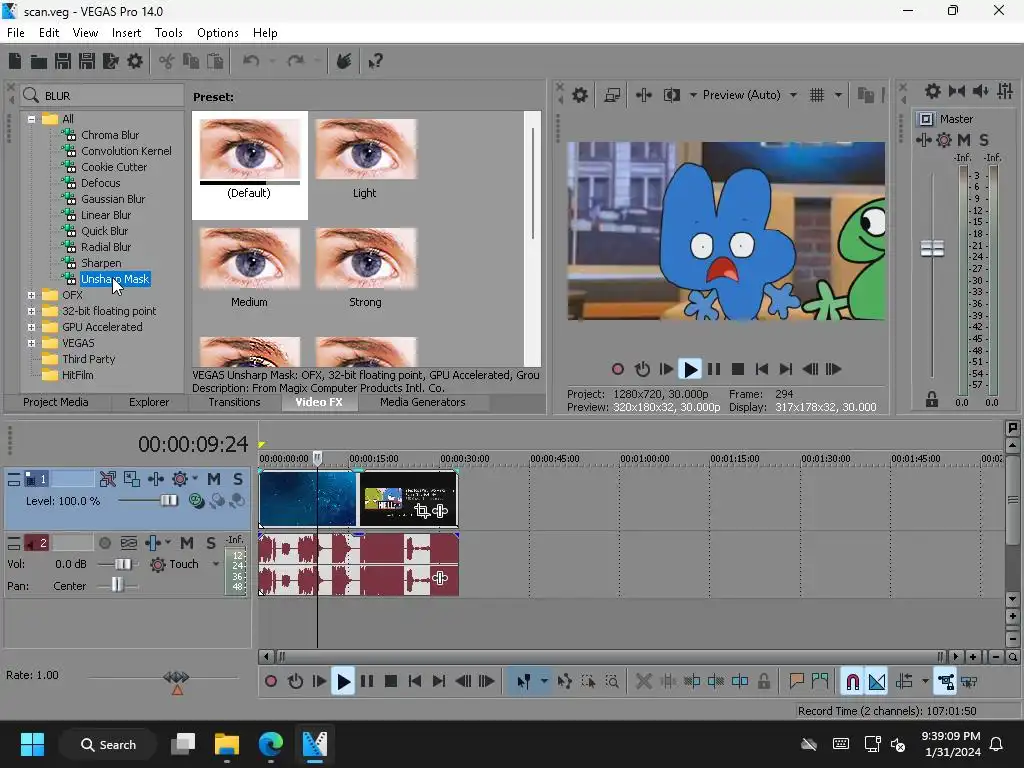Image resolution: width=1024 pixels, height=768 pixels.
Task: Click the timeline zoom magnifier icon
Action: point(1012,657)
